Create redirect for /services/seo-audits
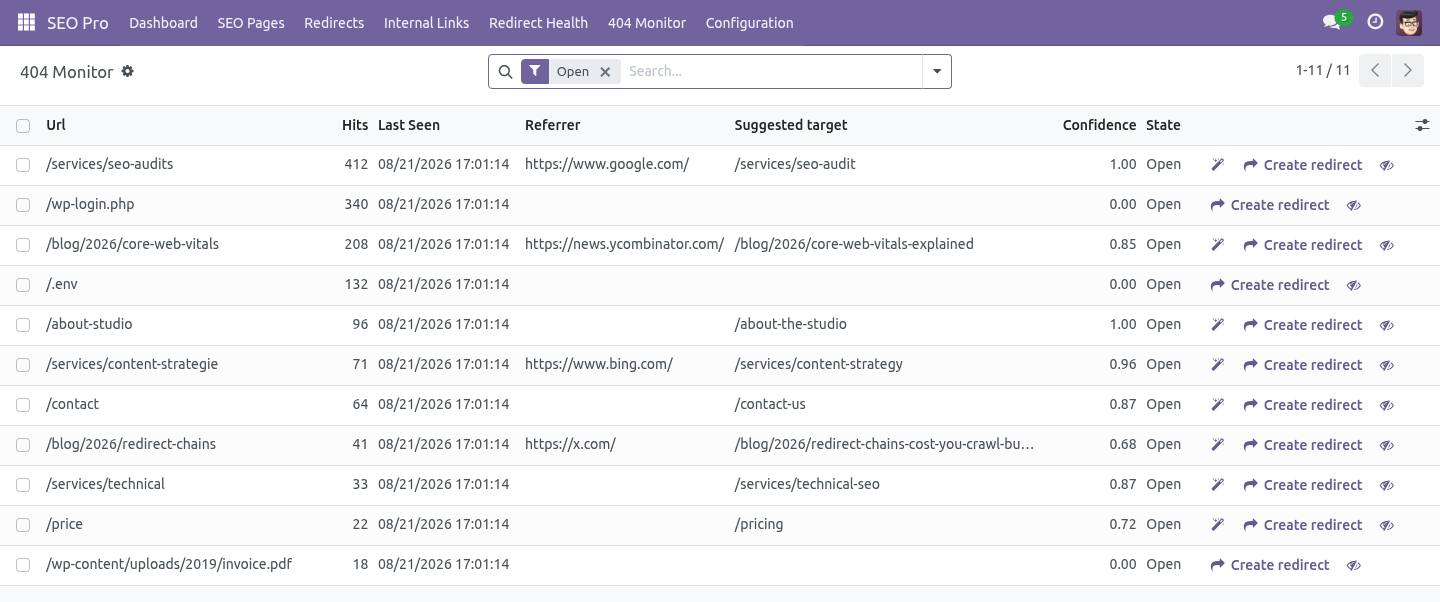The height and width of the screenshot is (602, 1440). coord(1303,165)
